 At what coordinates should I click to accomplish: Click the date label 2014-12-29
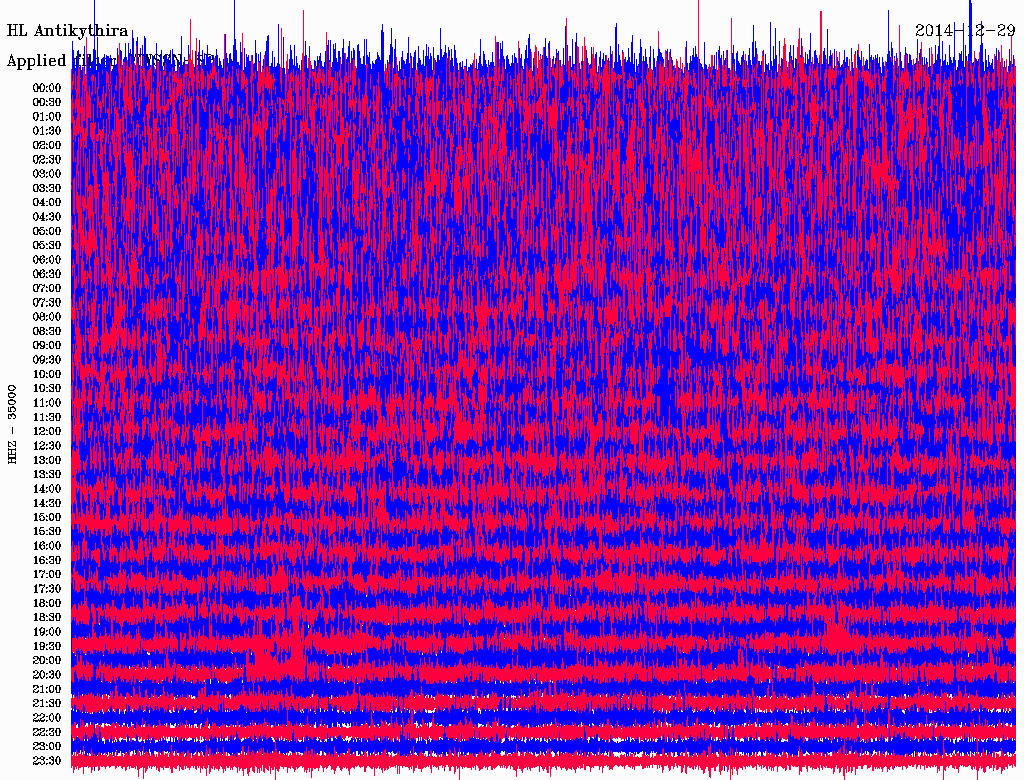[x=965, y=30]
